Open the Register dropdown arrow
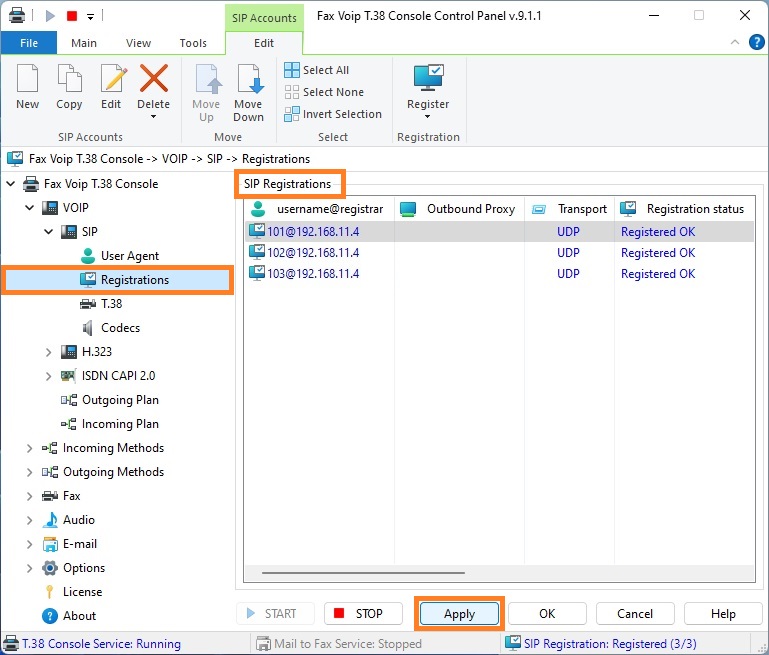Viewport: 769px width, 655px height. [x=428, y=117]
